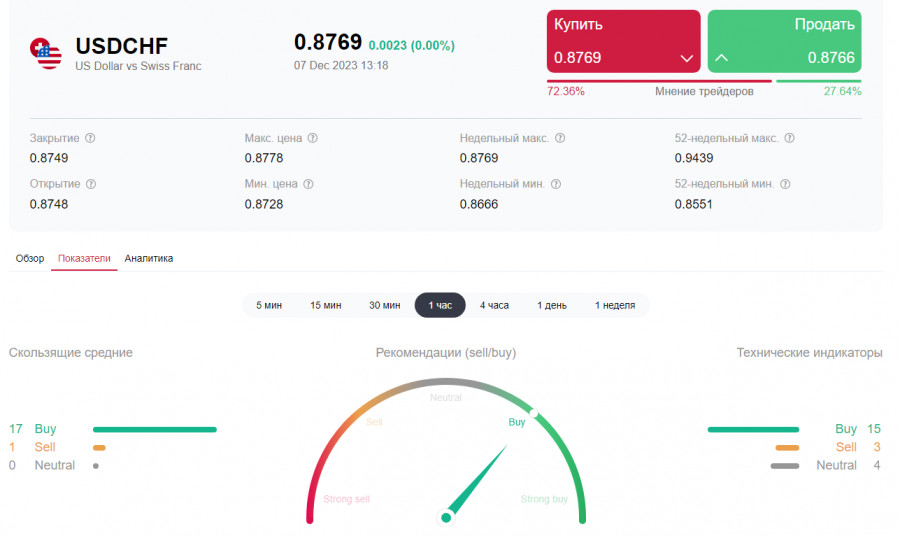Viewport: 900px width, 536px height.
Task: Click the max price value 0.8778
Action: click(263, 158)
